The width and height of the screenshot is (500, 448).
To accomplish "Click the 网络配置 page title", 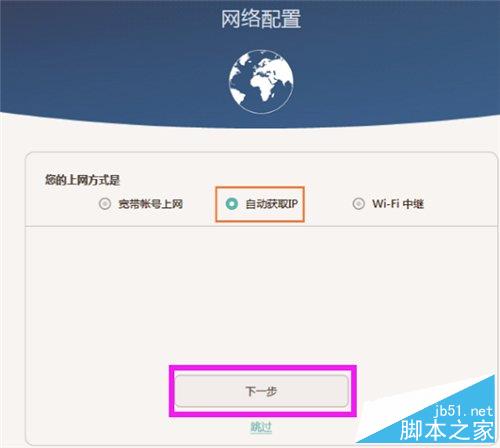I will 261,19.
